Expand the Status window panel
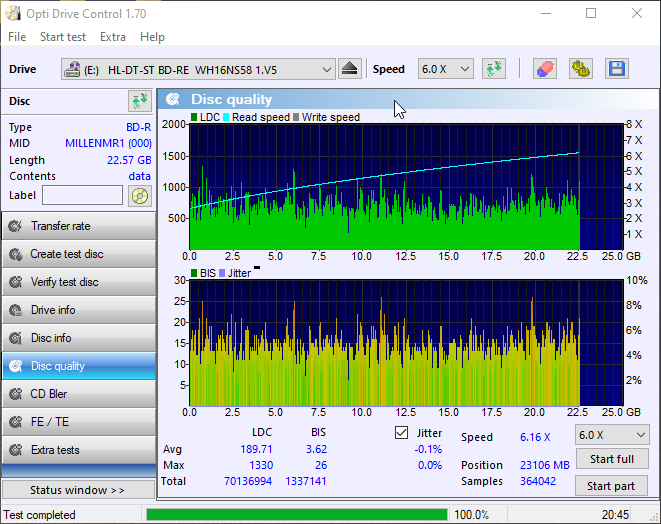The width and height of the screenshot is (661, 524). (x=78, y=490)
